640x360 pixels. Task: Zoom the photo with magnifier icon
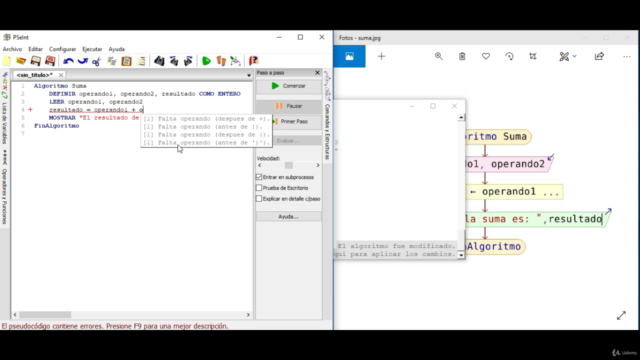(x=439, y=56)
